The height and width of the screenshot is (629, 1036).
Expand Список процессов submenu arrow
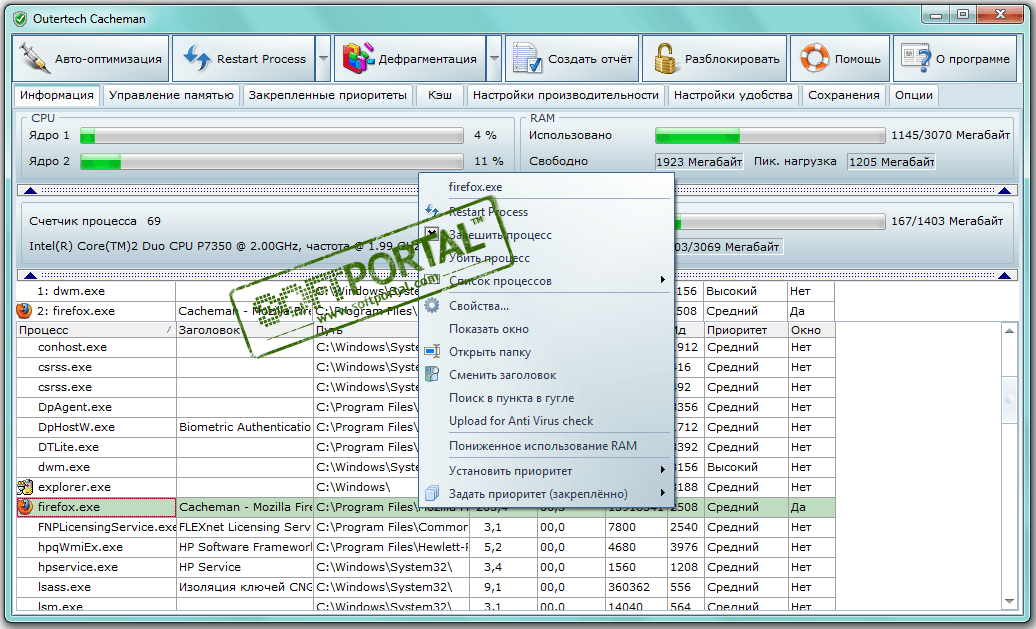tap(663, 280)
